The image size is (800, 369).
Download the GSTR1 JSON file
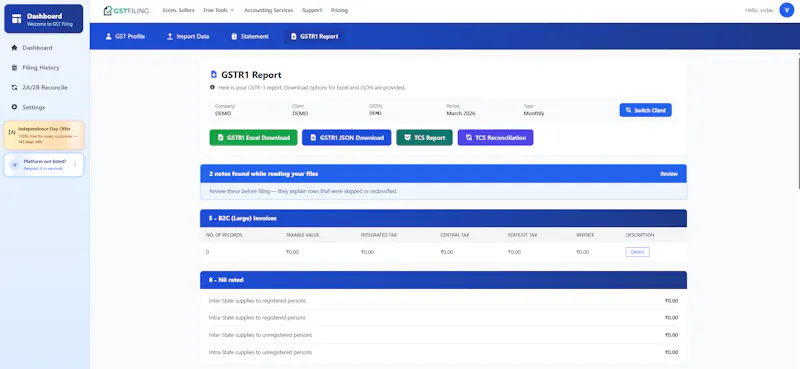point(346,138)
